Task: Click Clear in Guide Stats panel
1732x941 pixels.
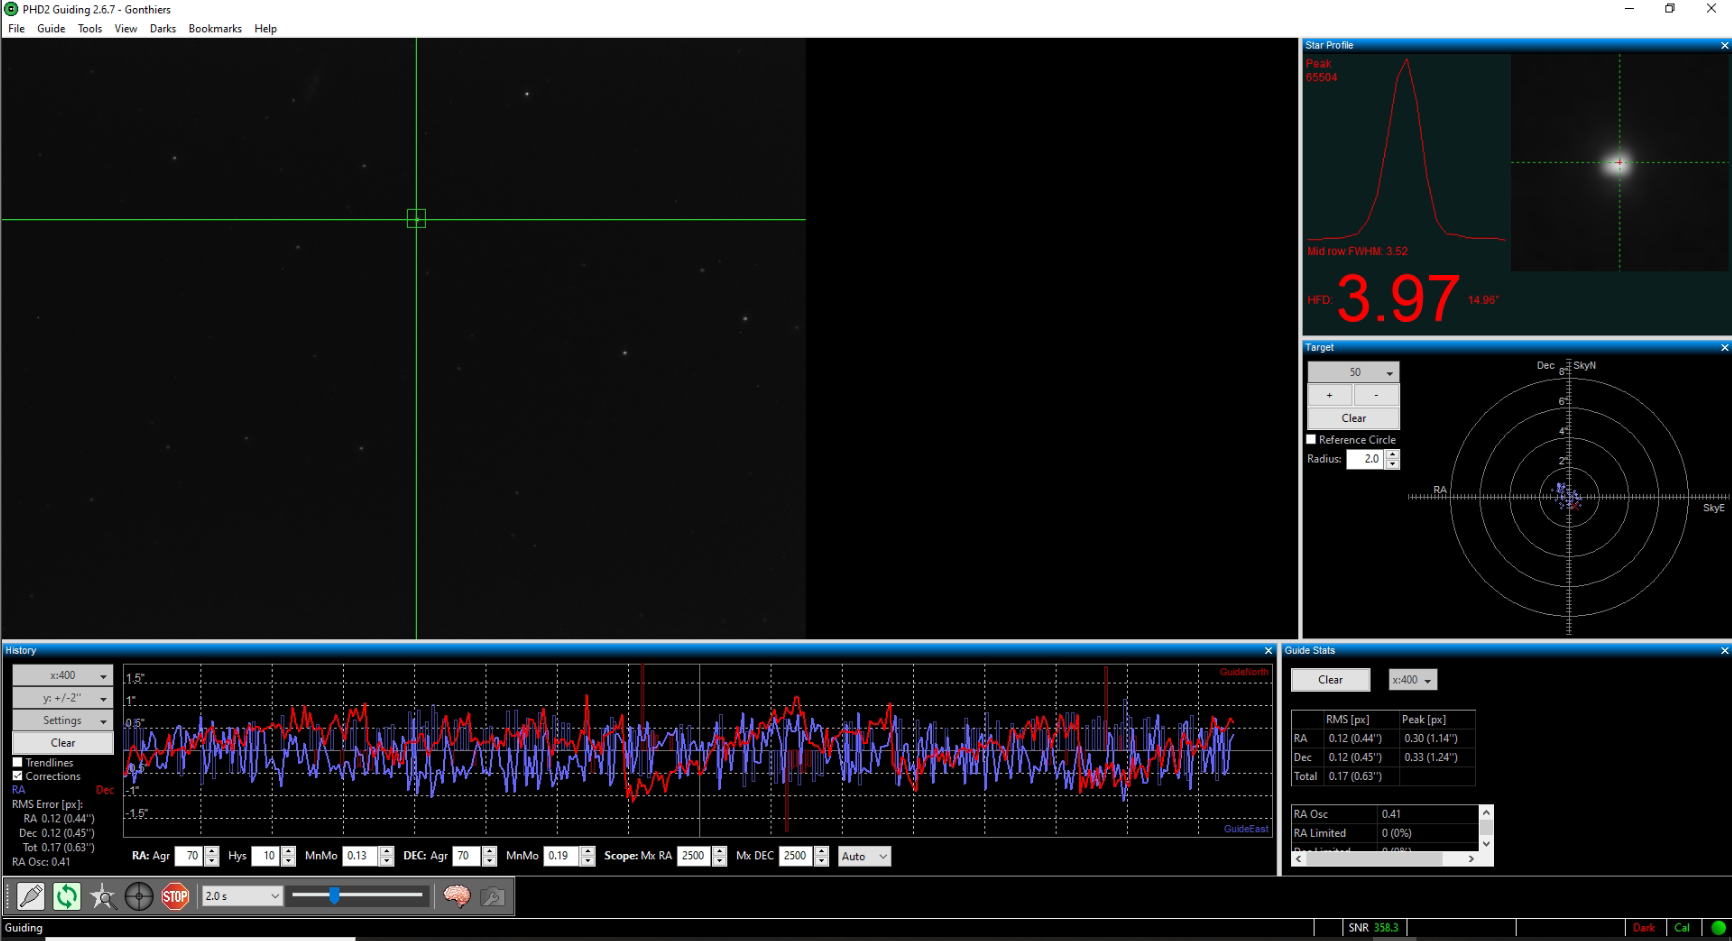Action: coord(1330,680)
